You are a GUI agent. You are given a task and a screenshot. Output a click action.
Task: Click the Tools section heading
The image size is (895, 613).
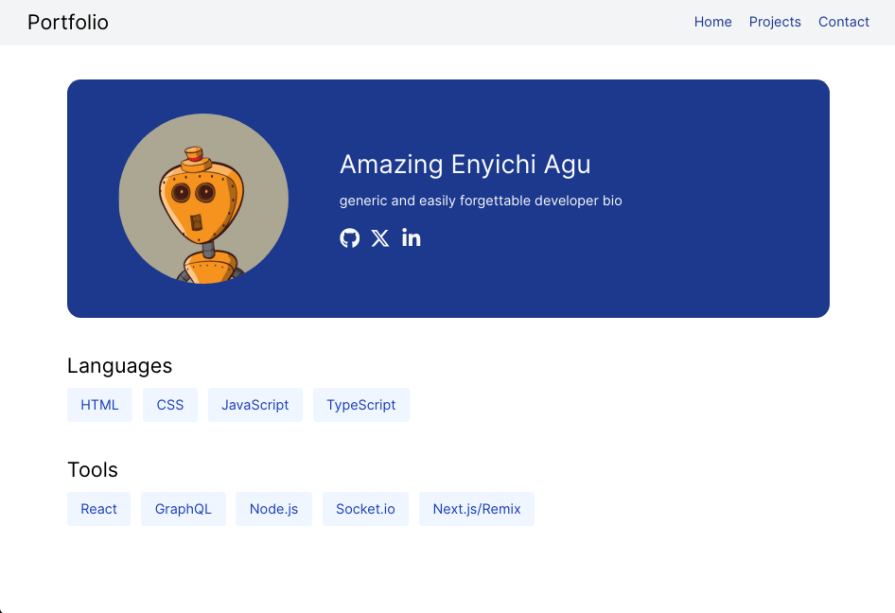[93, 469]
